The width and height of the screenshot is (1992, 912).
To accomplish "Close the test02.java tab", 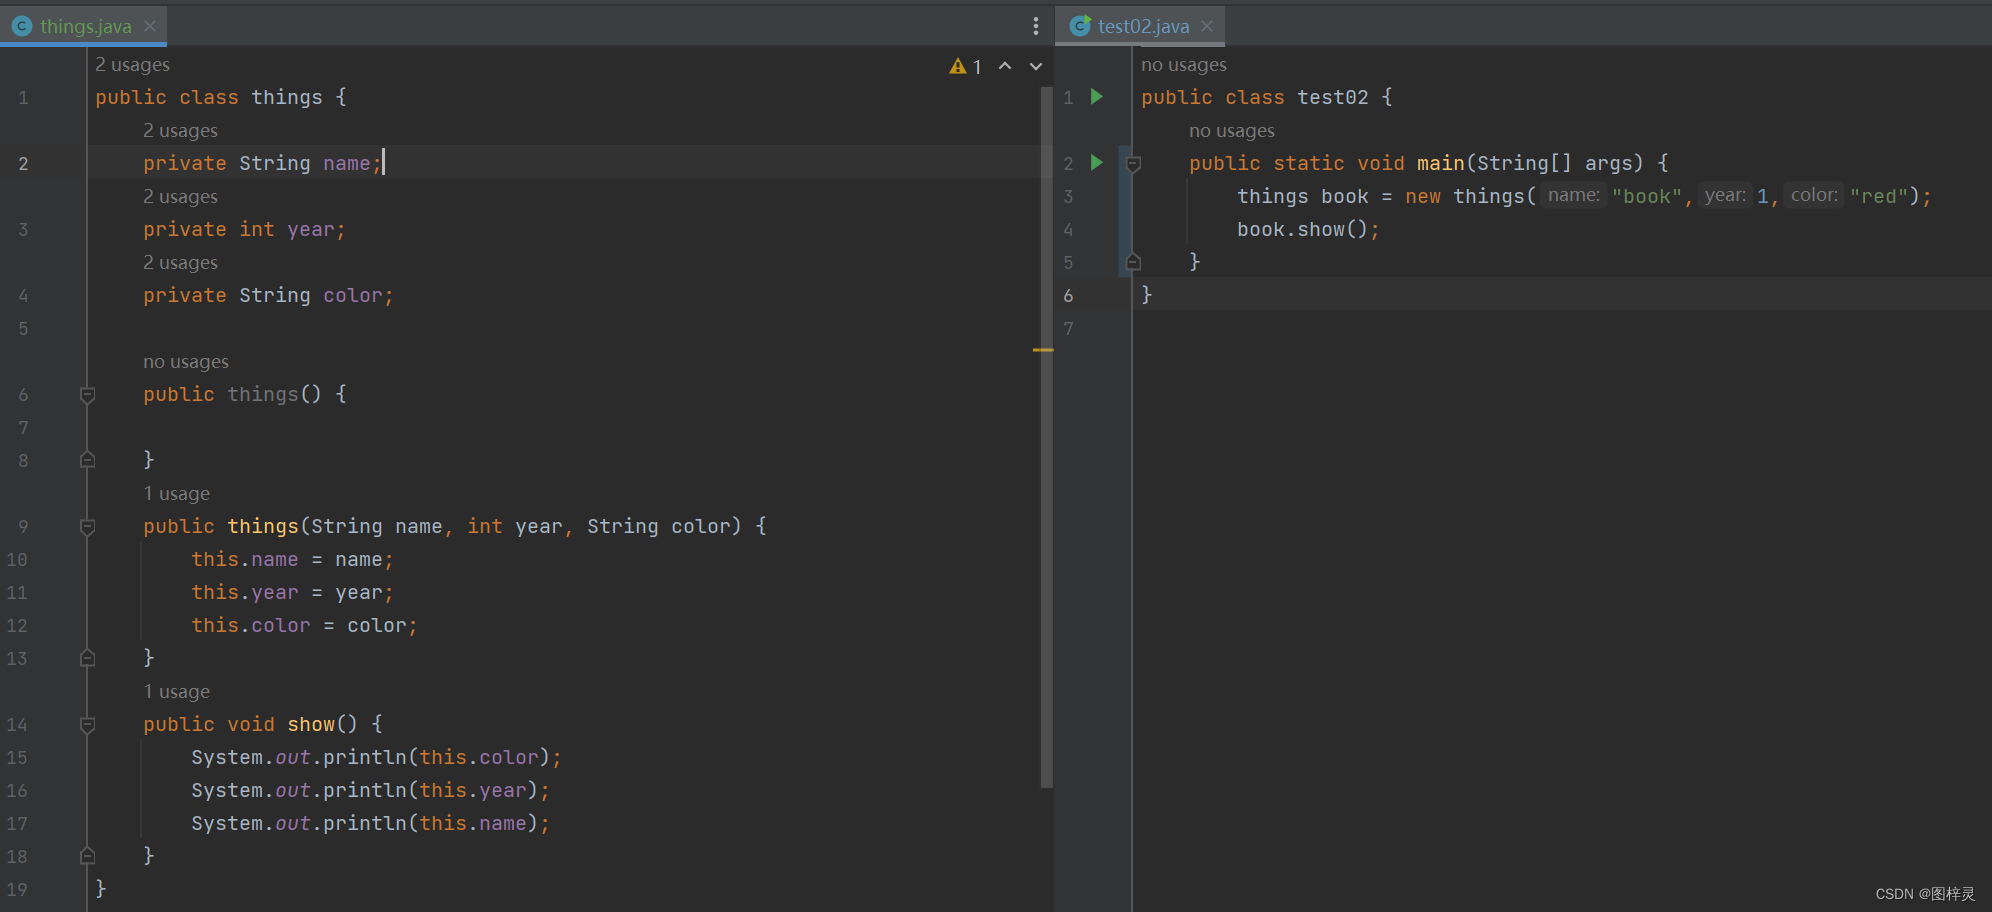I will point(1207,26).
